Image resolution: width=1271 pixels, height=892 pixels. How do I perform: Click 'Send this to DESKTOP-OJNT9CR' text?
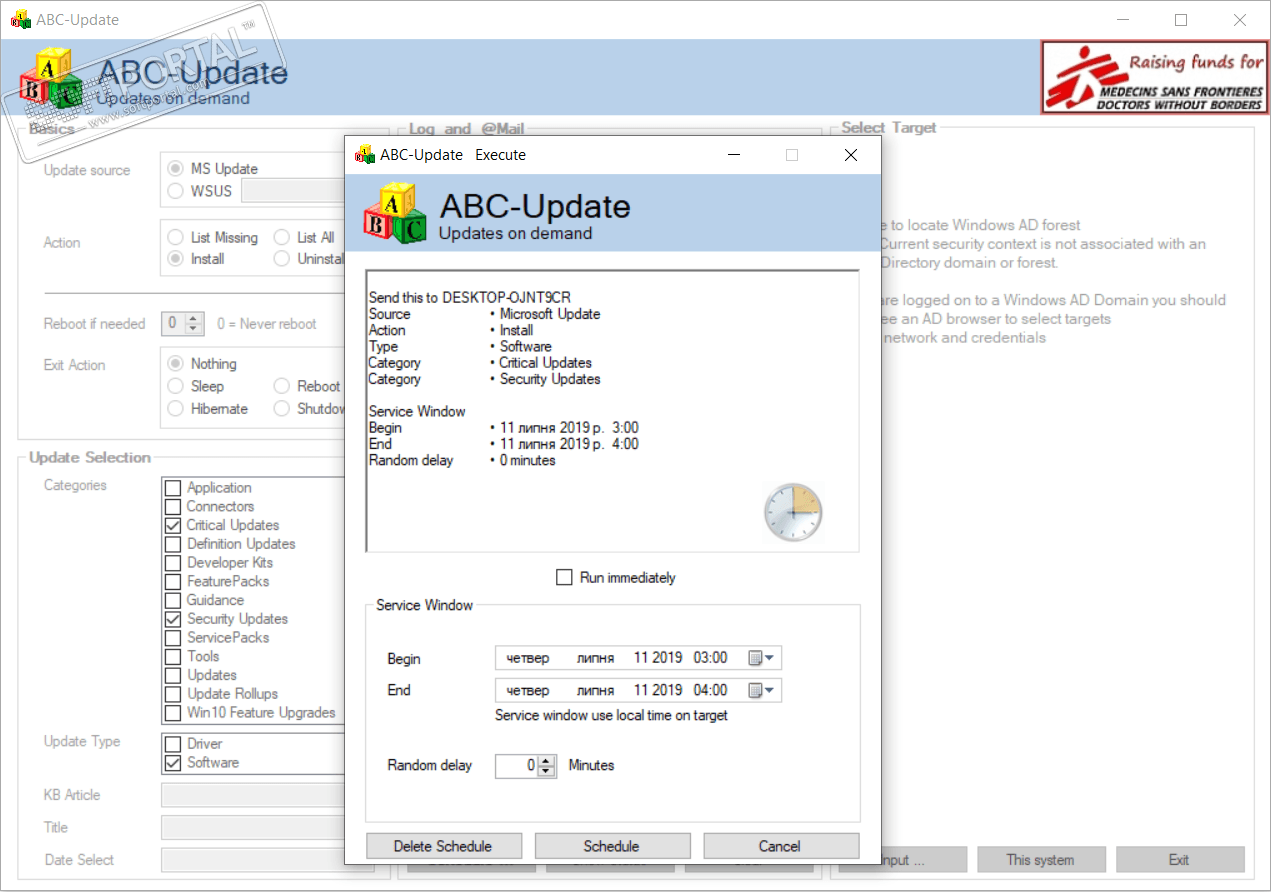(470, 297)
